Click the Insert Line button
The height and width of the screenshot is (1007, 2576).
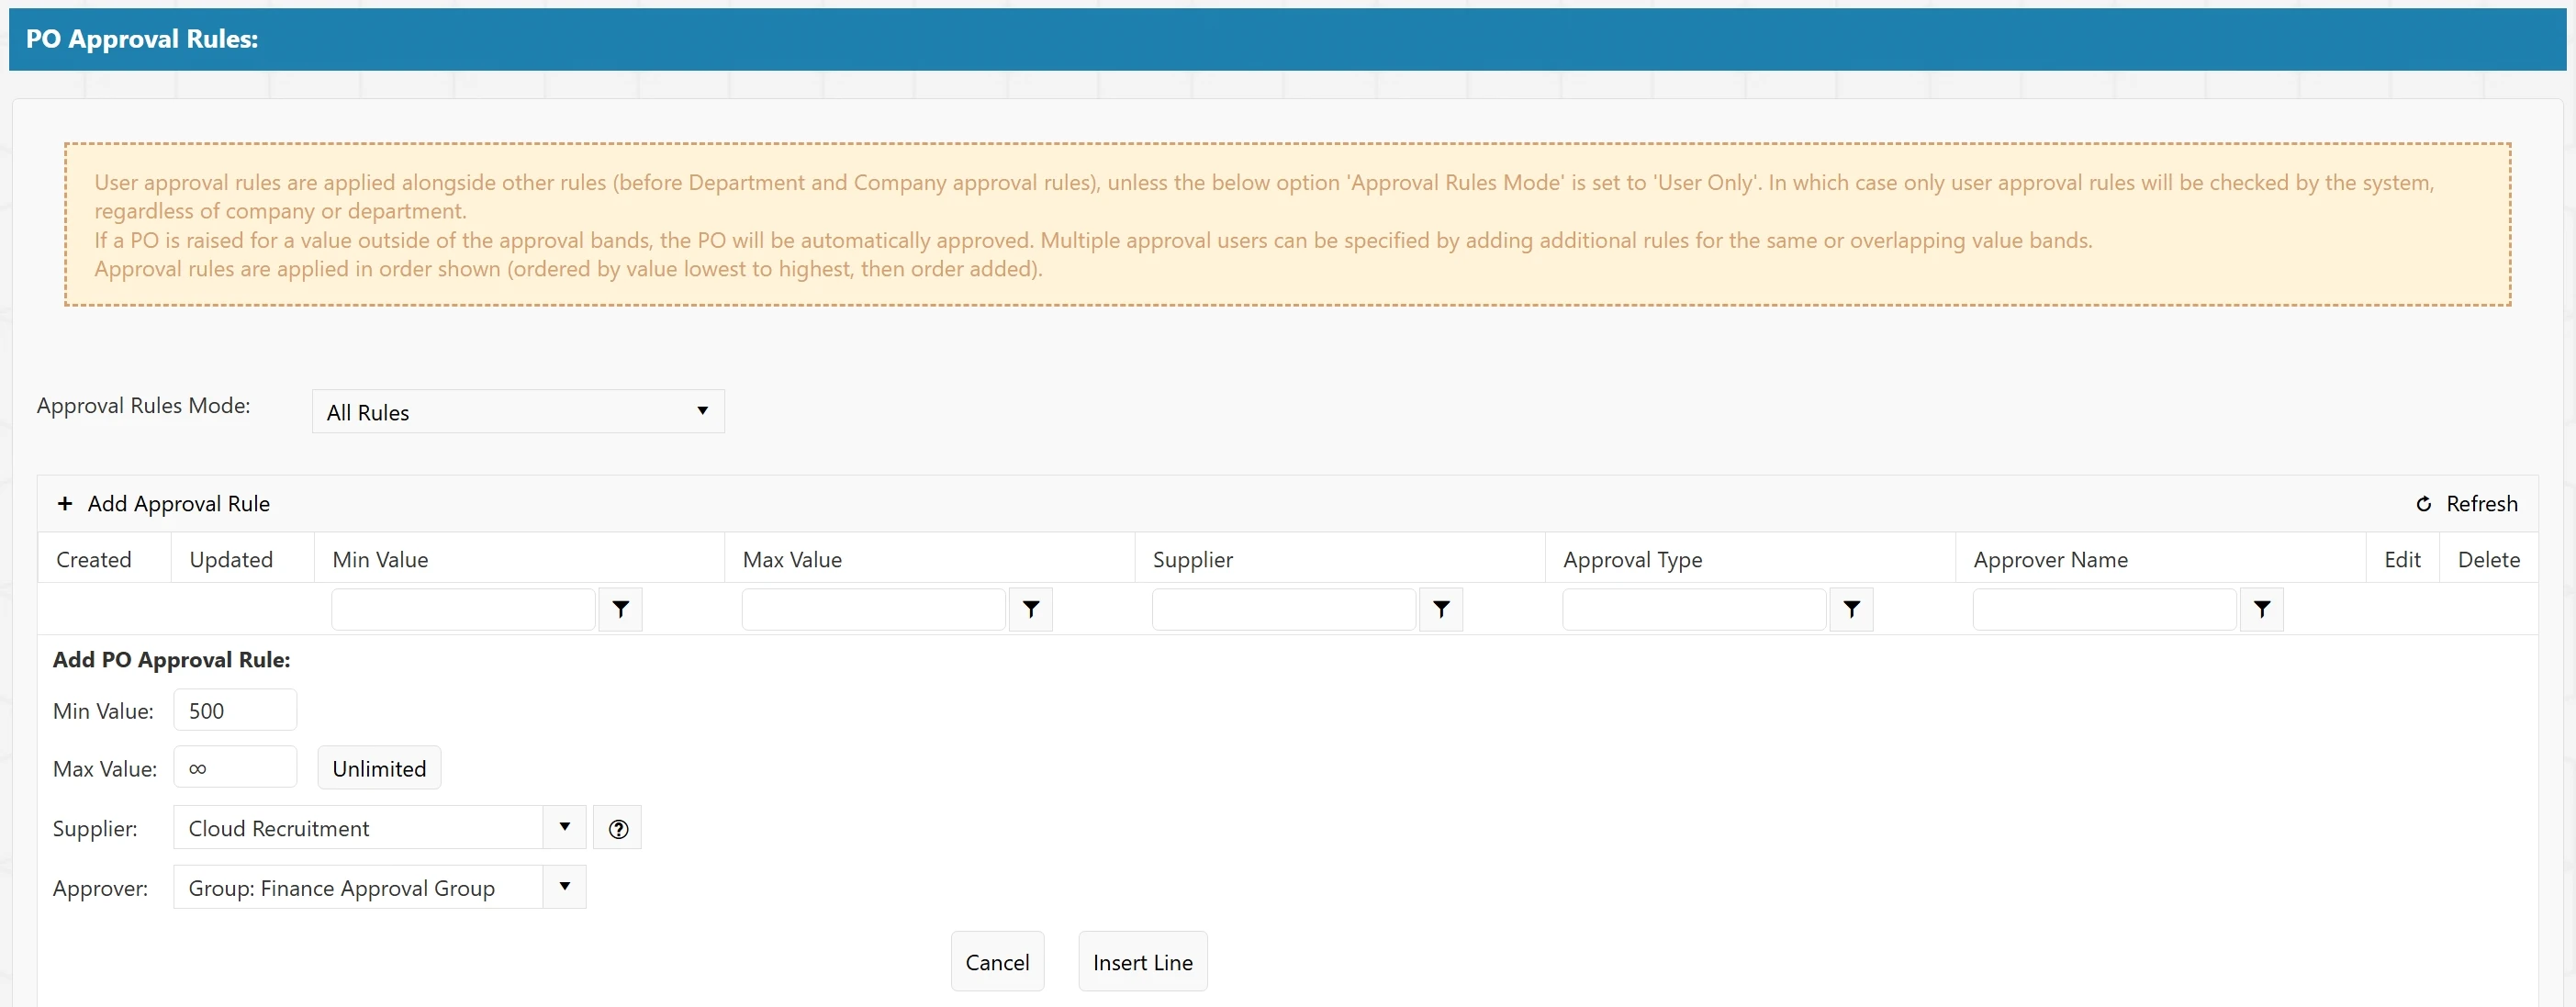1142,962
